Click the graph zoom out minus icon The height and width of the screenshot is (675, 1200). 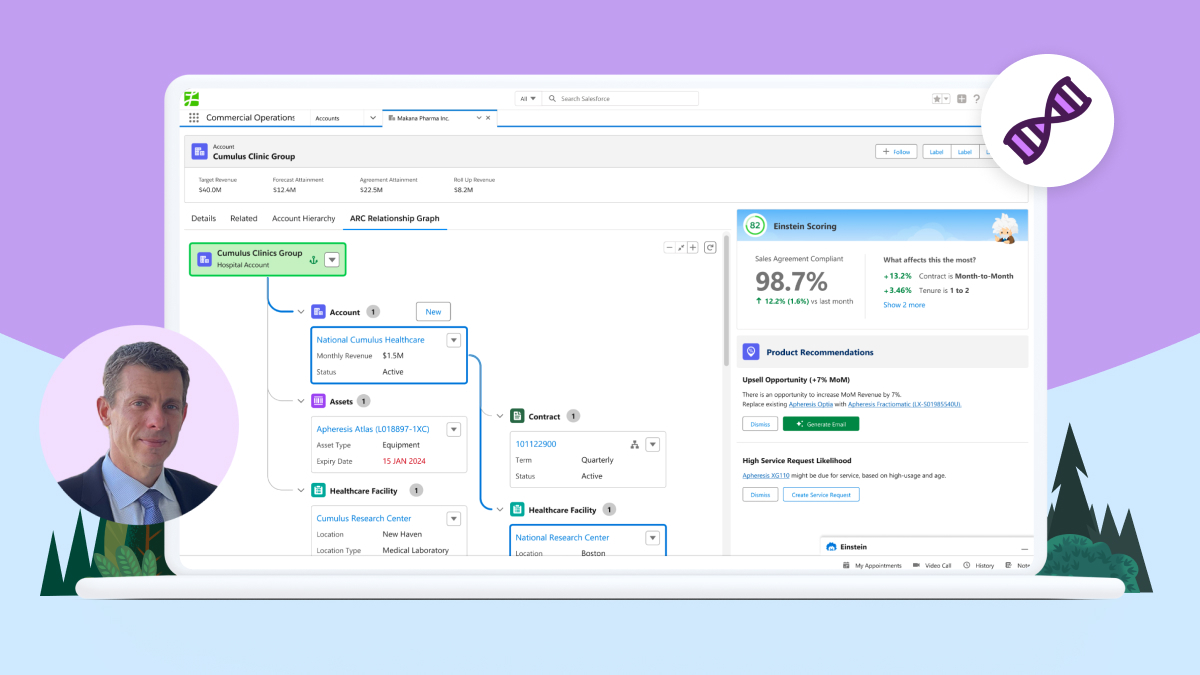(x=670, y=247)
